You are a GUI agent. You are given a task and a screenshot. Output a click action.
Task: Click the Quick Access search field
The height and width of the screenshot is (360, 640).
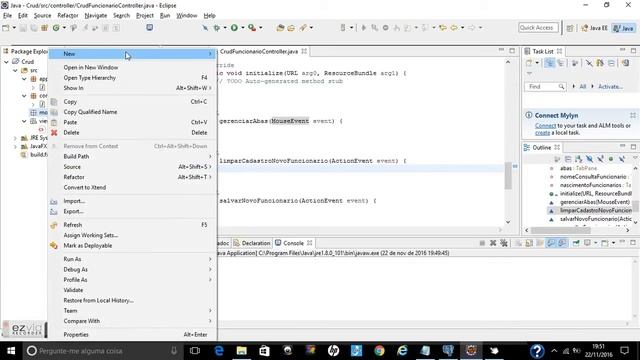(x=538, y=28)
